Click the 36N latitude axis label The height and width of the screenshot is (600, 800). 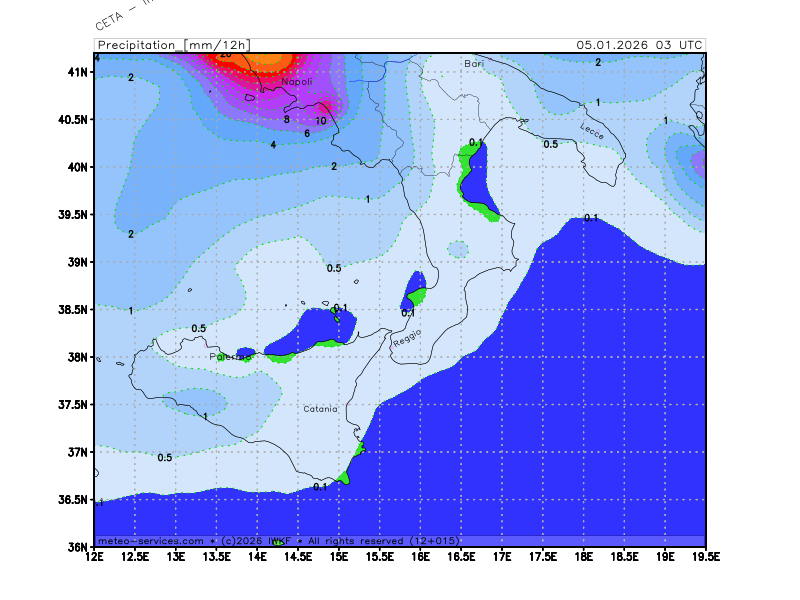[x=76, y=547]
